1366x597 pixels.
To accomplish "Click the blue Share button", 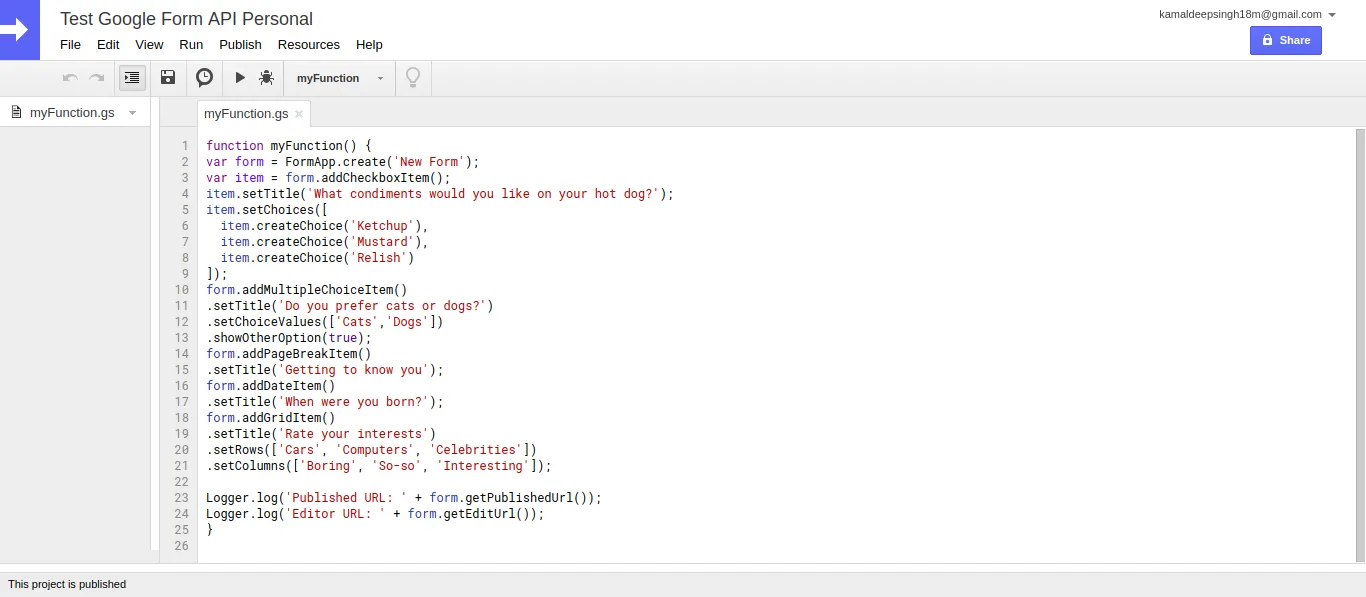I will pos(1285,40).
